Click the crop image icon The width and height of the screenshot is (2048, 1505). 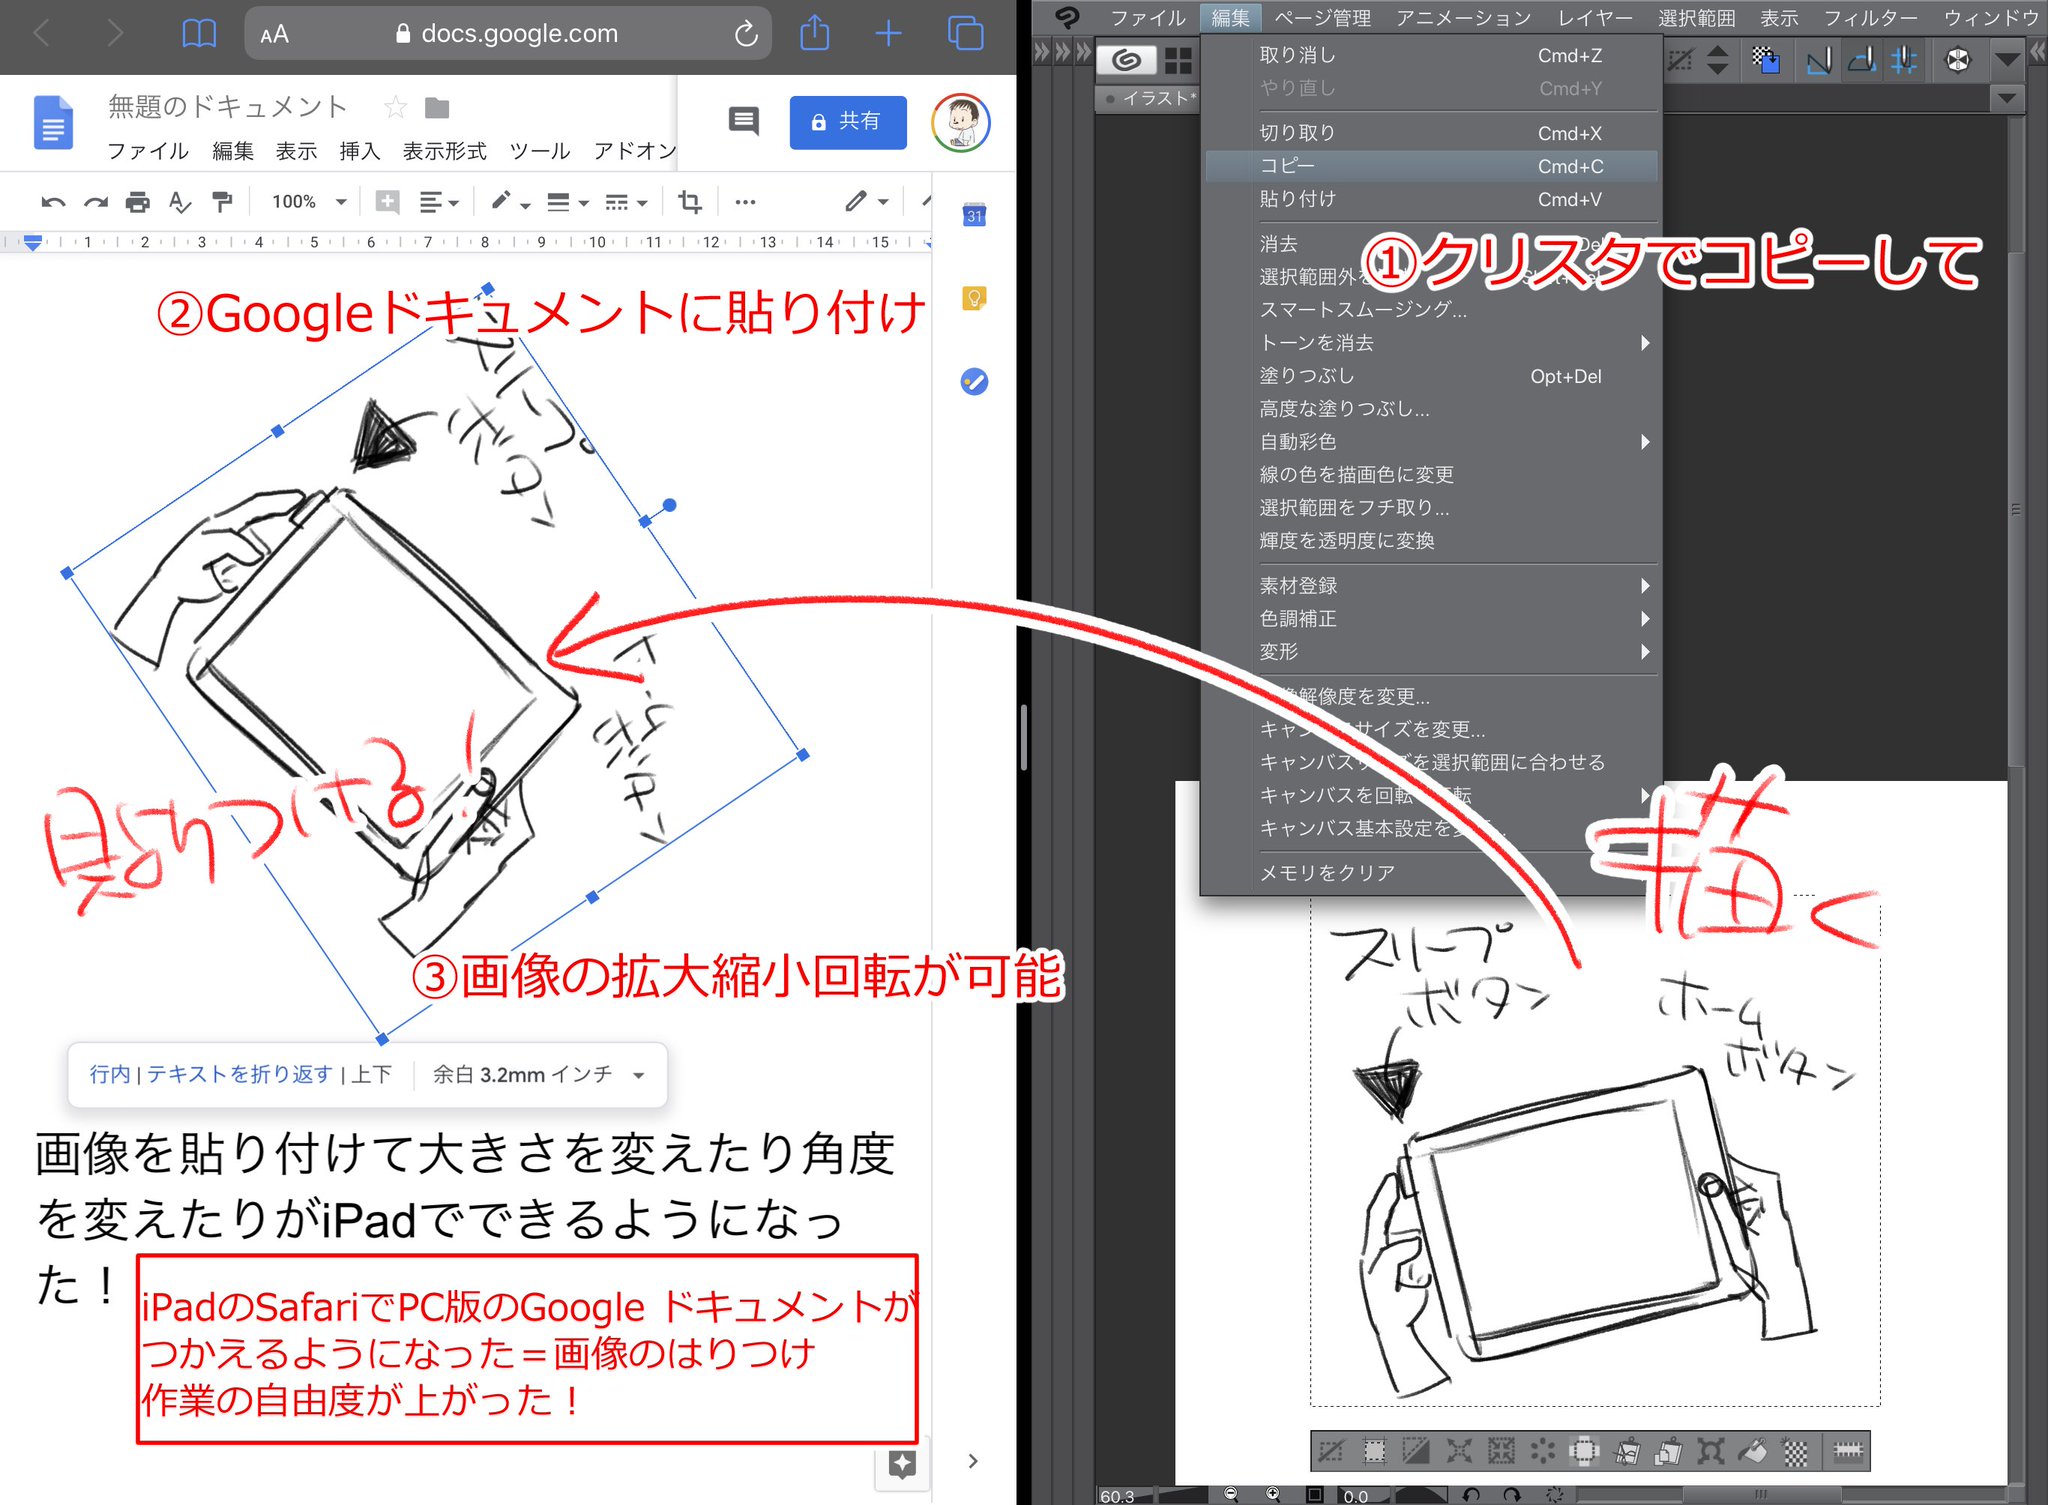(690, 203)
